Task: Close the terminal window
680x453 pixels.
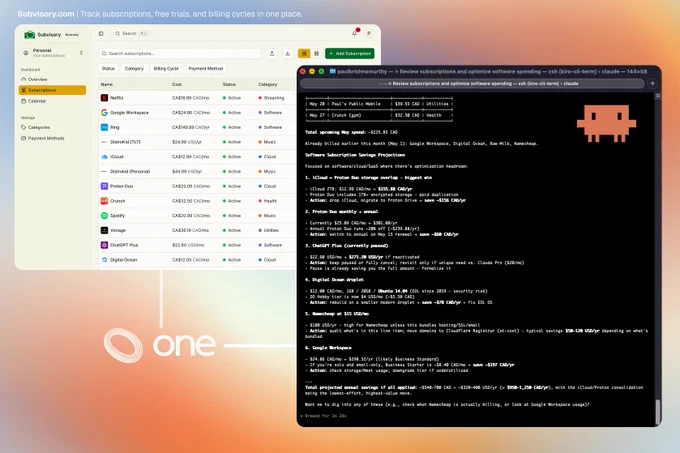Action: pos(303,72)
